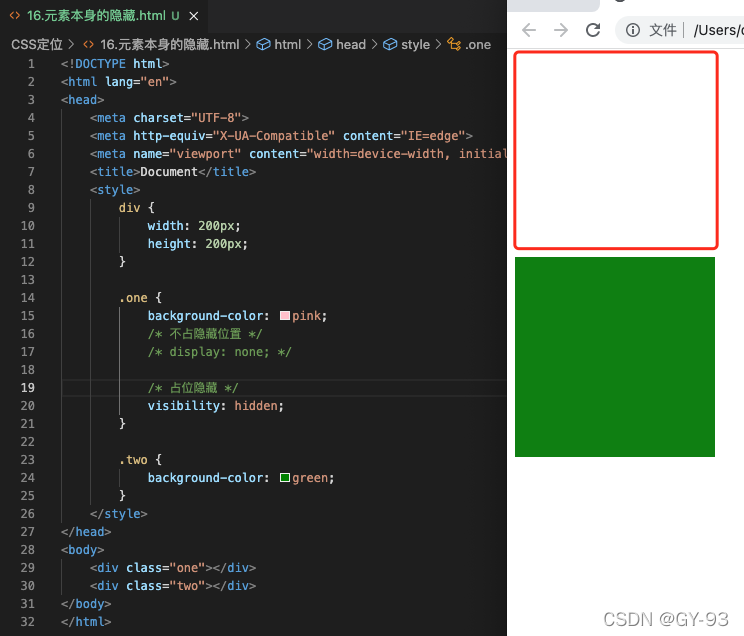Click the <!DOCTYPE html> line
Viewport: 744px width, 636px height.
point(115,64)
